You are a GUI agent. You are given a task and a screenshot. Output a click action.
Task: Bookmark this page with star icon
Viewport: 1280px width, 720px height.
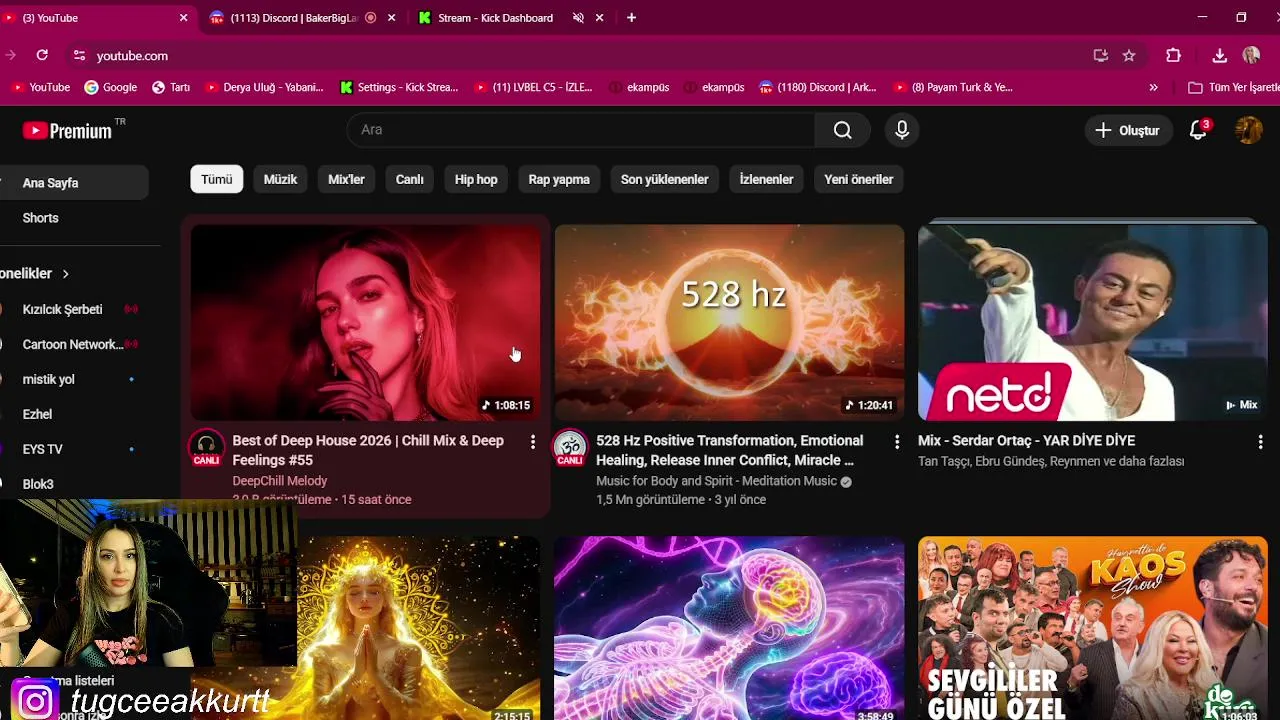[1129, 56]
